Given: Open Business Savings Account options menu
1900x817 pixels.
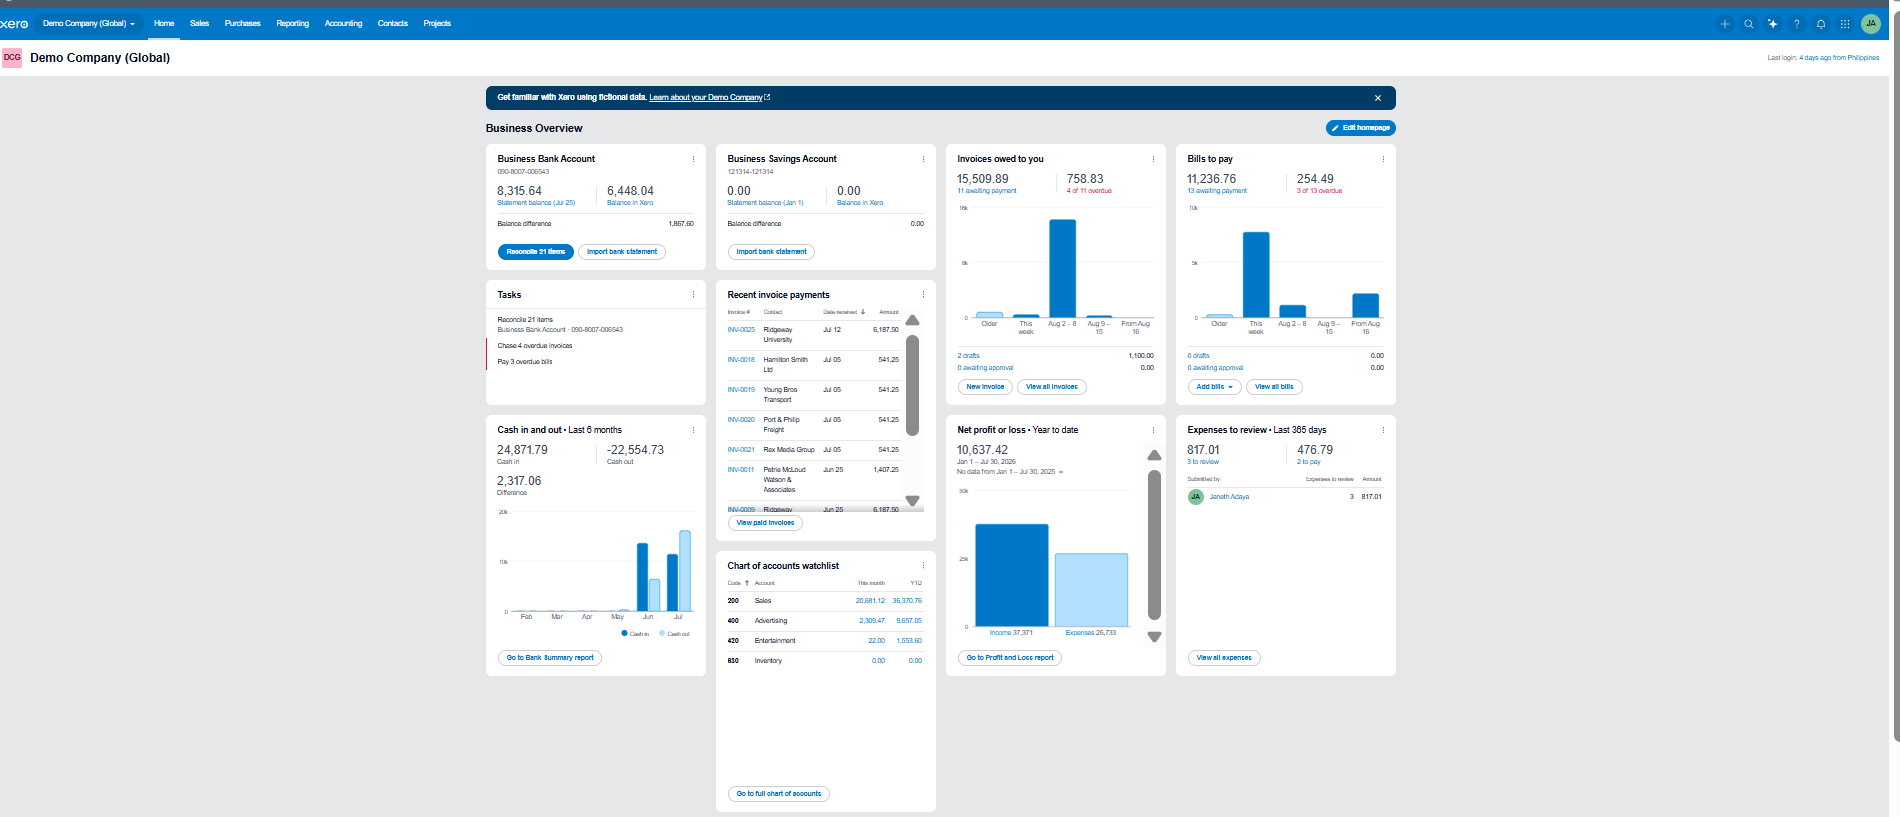Looking at the screenshot, I should point(923,159).
